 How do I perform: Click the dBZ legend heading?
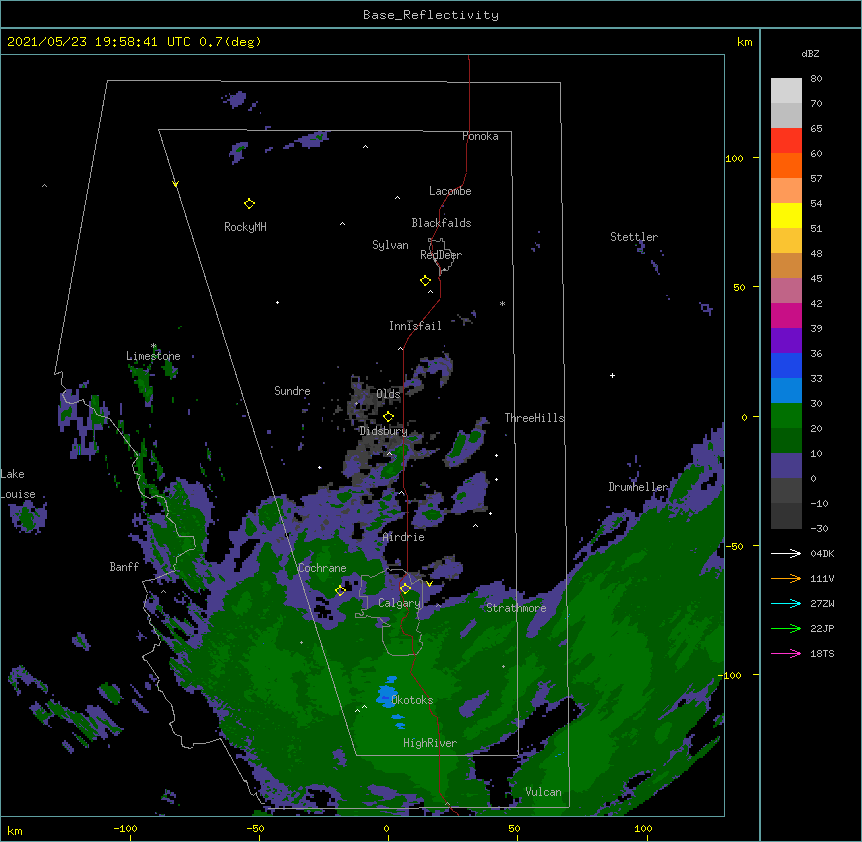click(810, 54)
